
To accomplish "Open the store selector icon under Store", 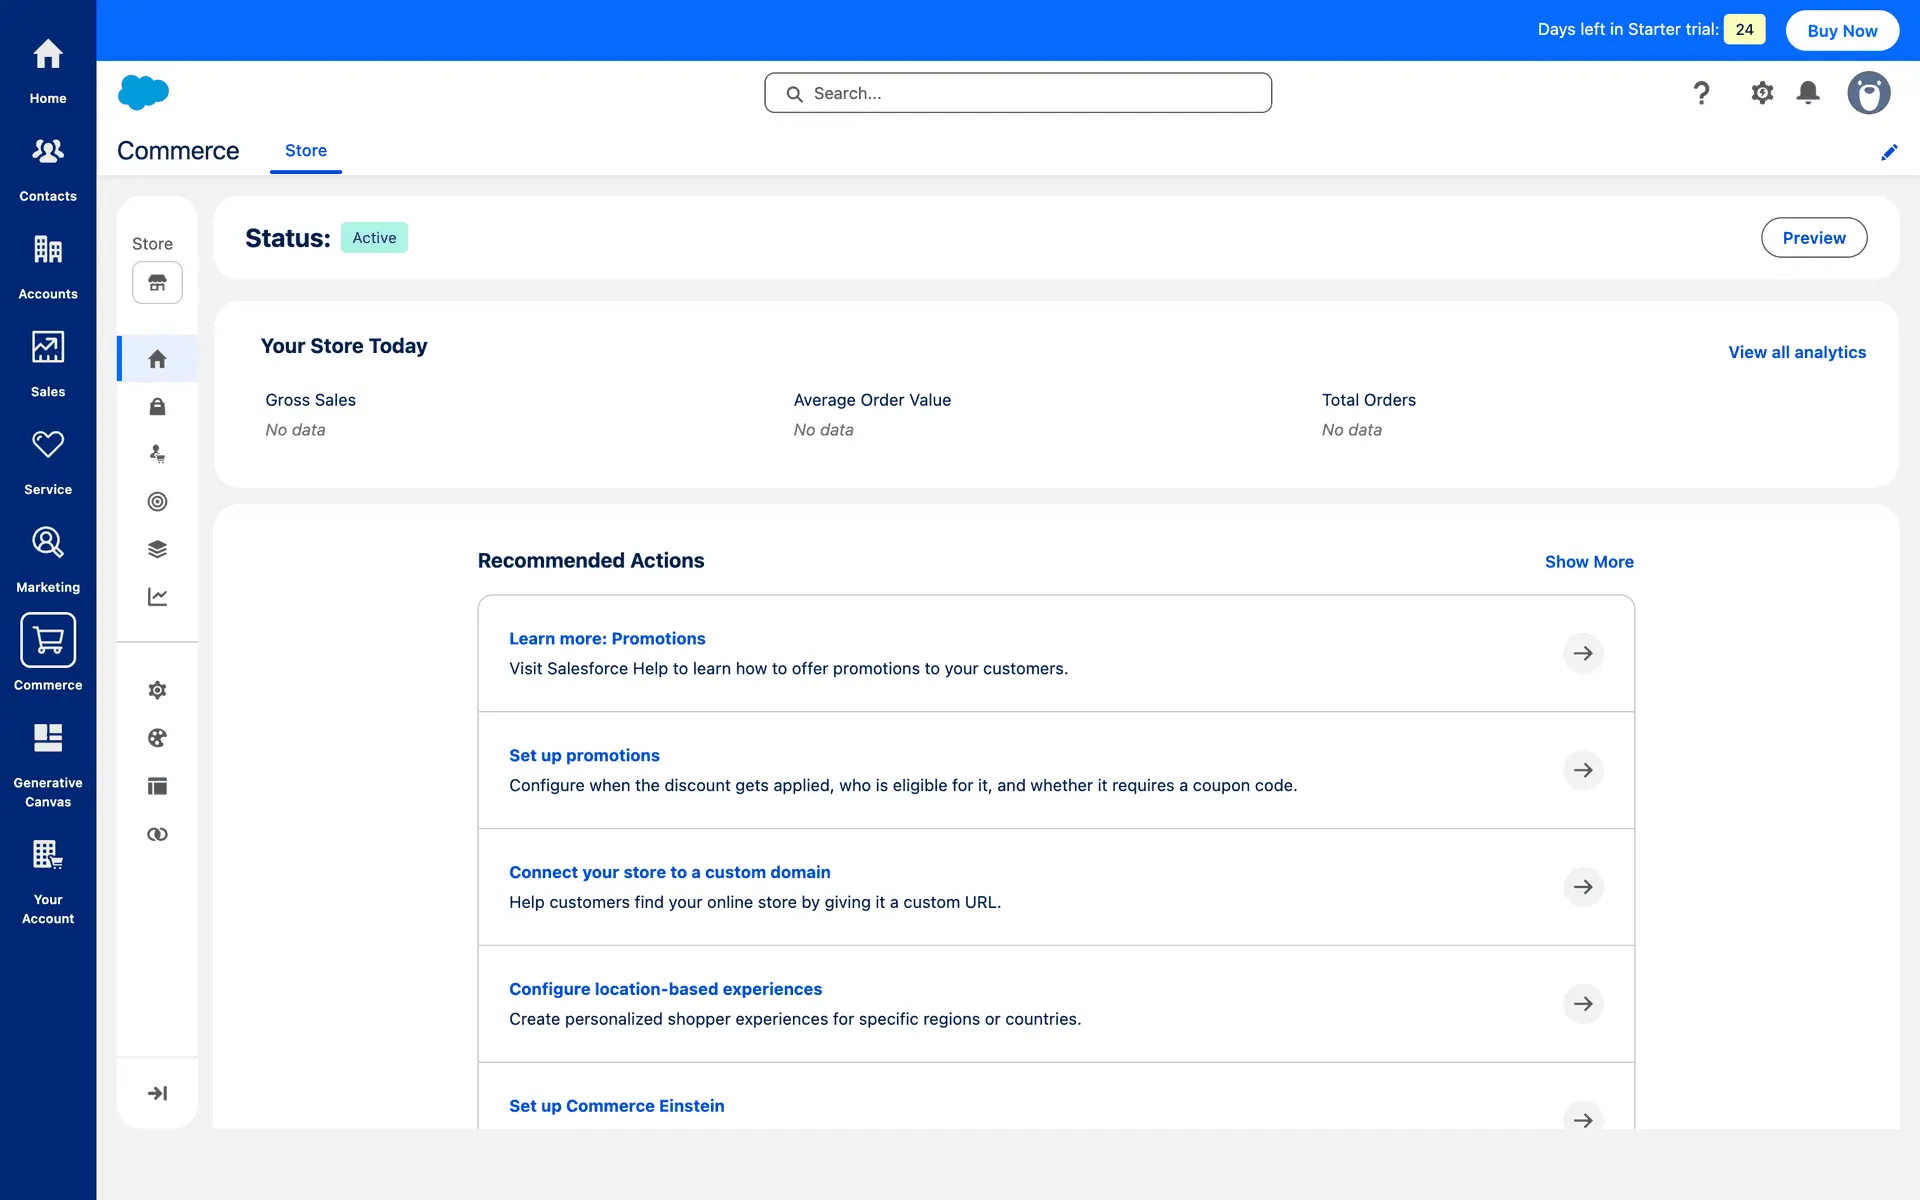I will (x=157, y=283).
